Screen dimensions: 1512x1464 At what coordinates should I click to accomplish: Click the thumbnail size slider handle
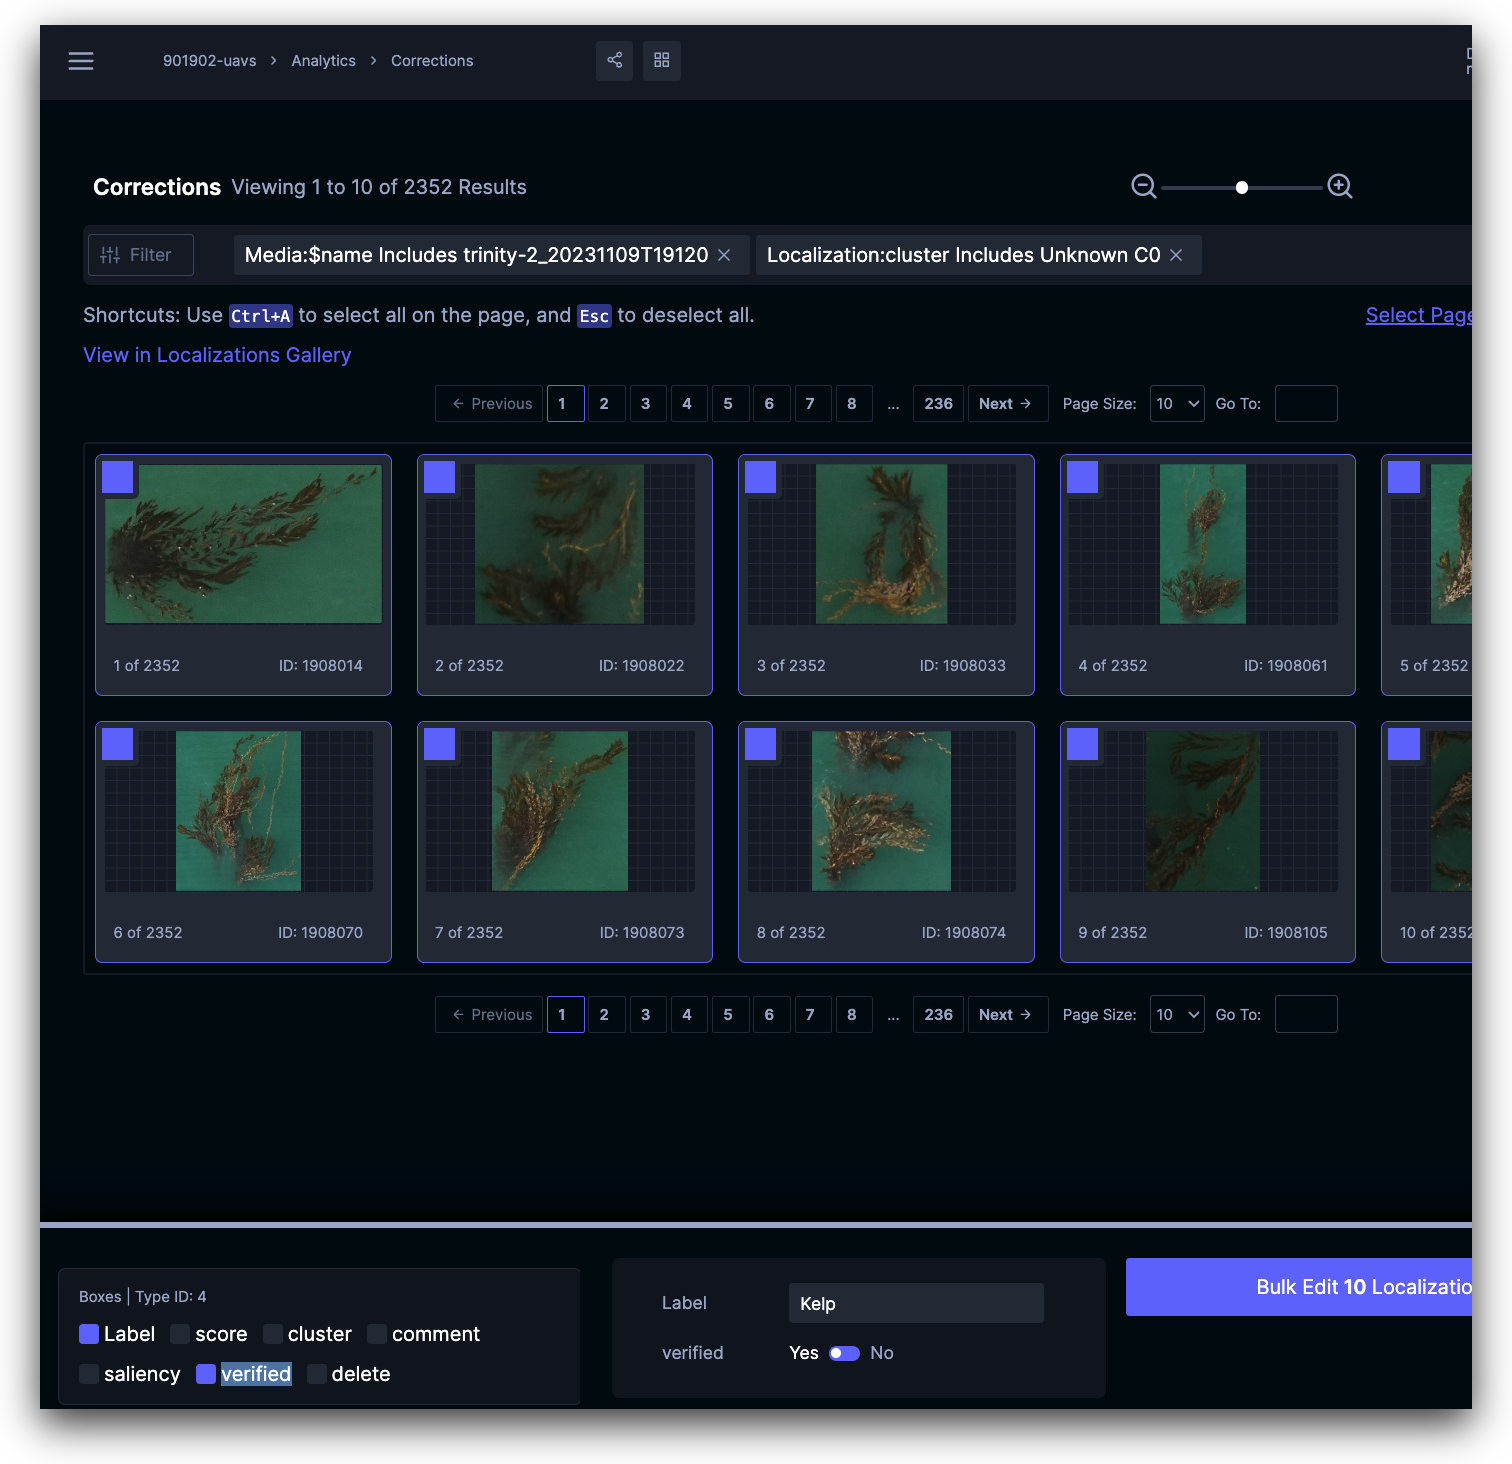[x=1241, y=187]
